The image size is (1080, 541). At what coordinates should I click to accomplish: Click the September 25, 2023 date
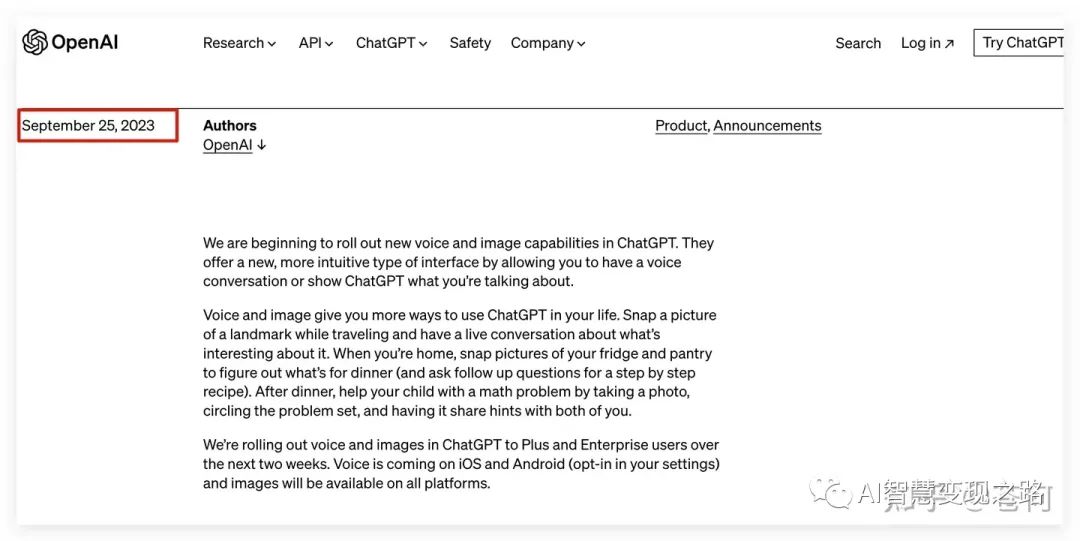pos(88,126)
